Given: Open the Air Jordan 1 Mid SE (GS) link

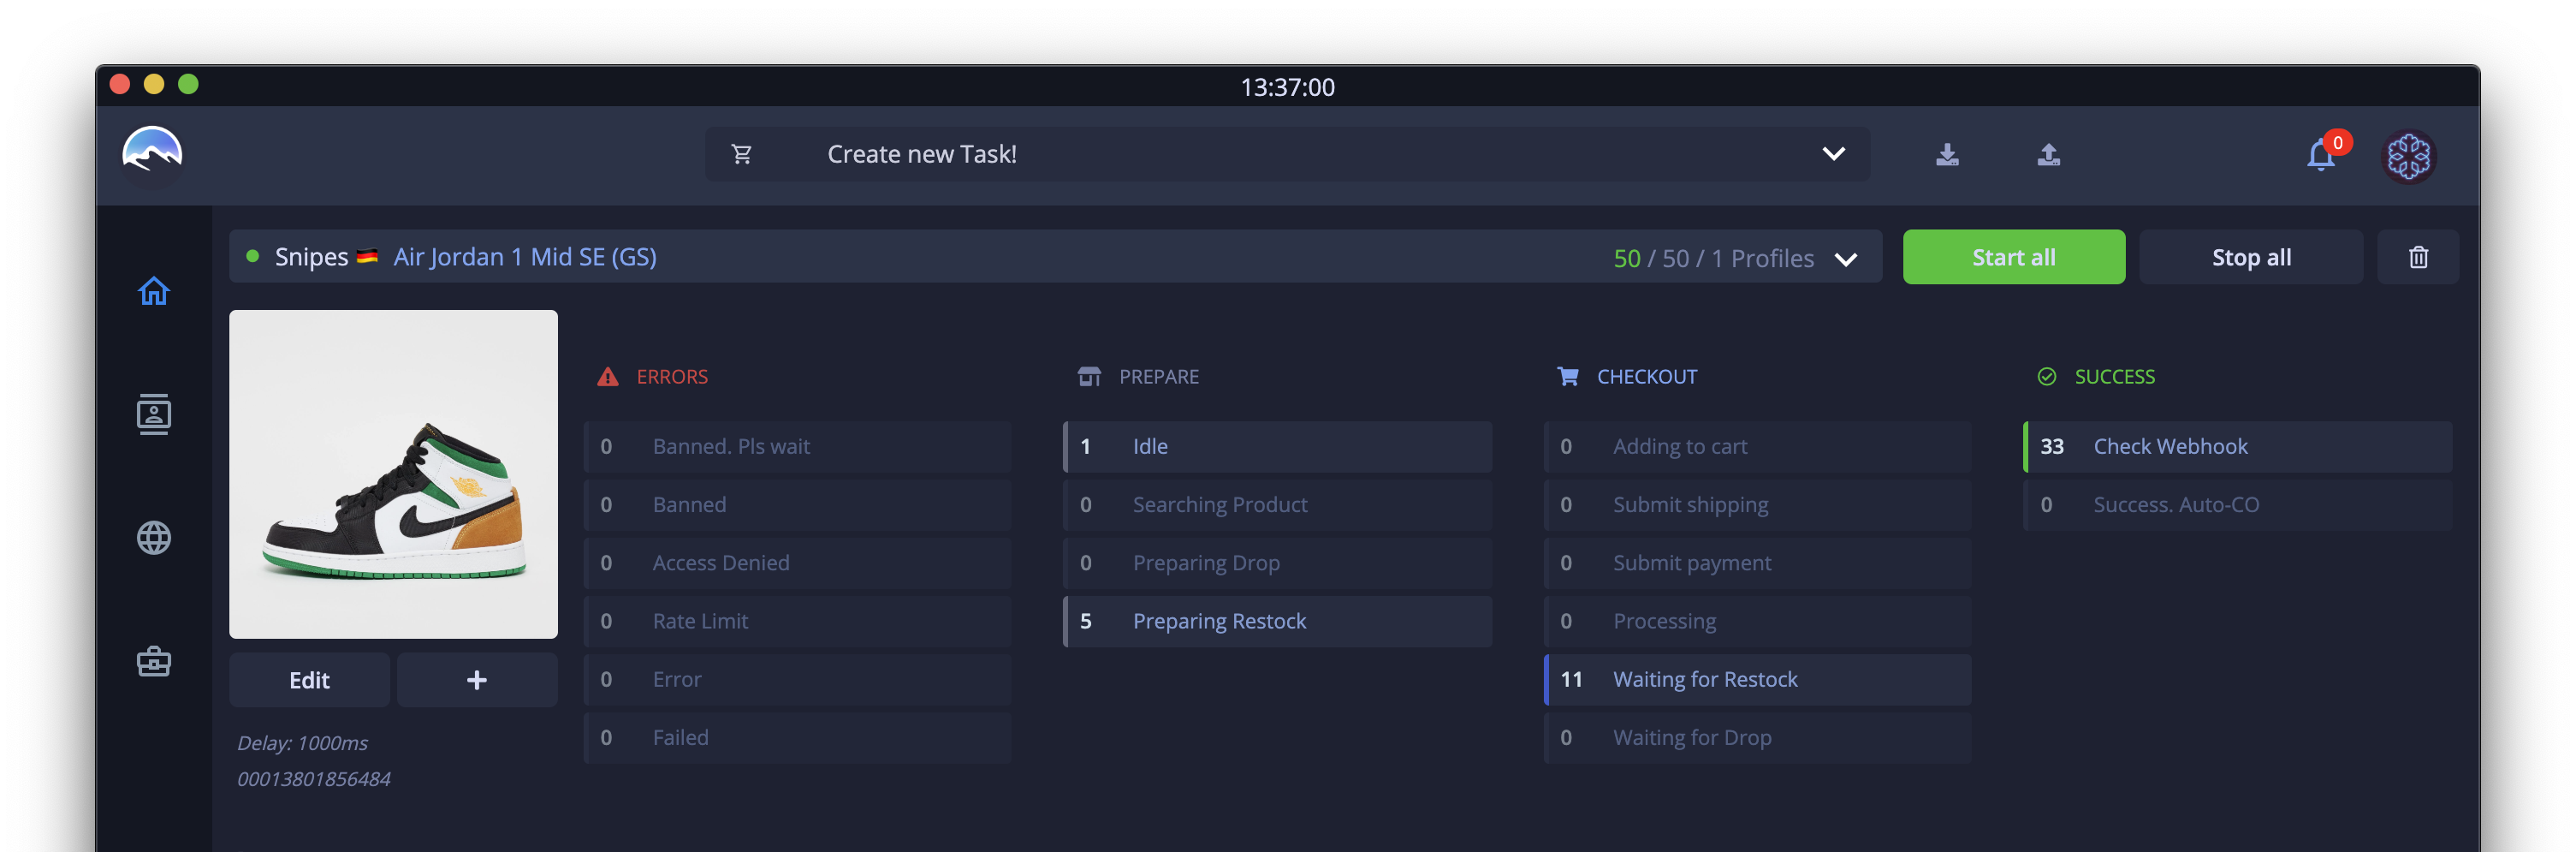Looking at the screenshot, I should click(525, 257).
